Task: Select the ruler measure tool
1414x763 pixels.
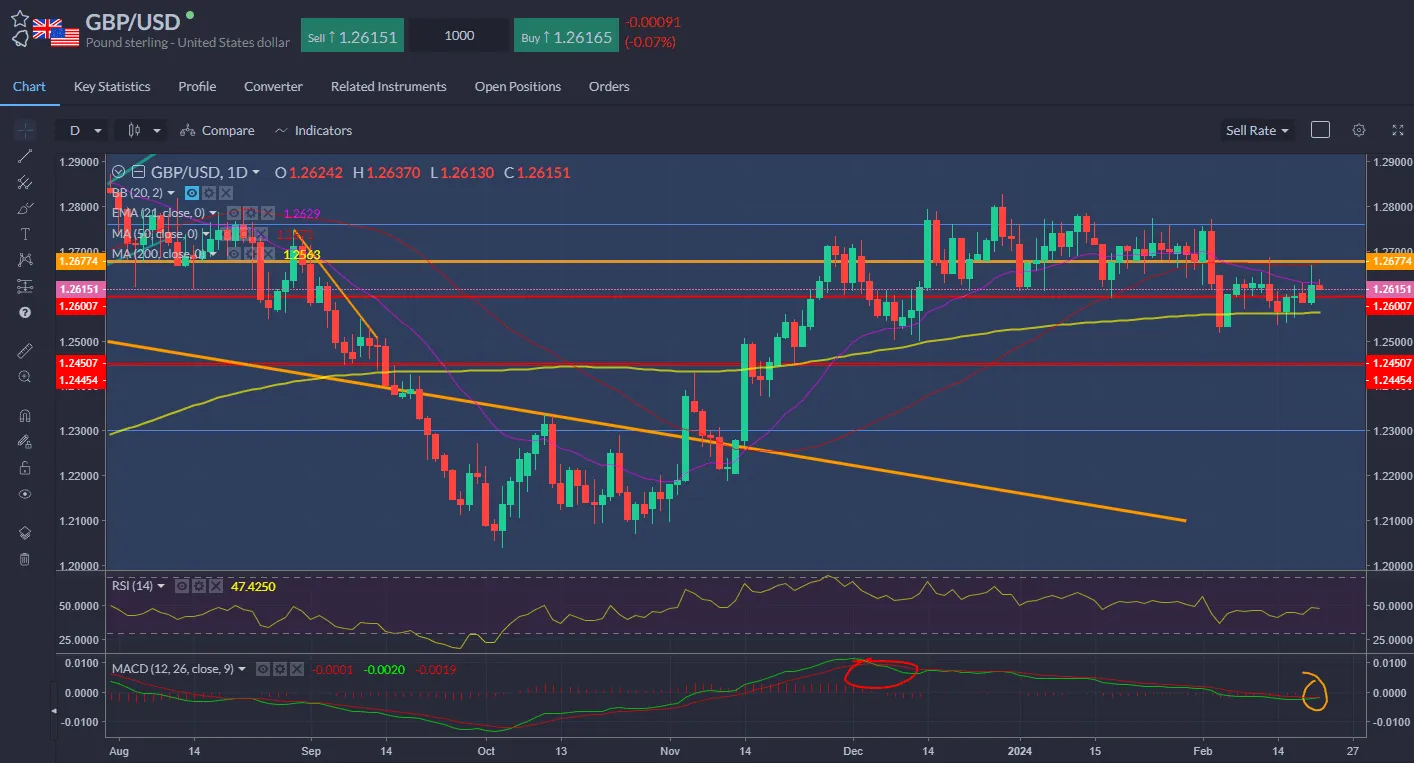Action: click(25, 350)
